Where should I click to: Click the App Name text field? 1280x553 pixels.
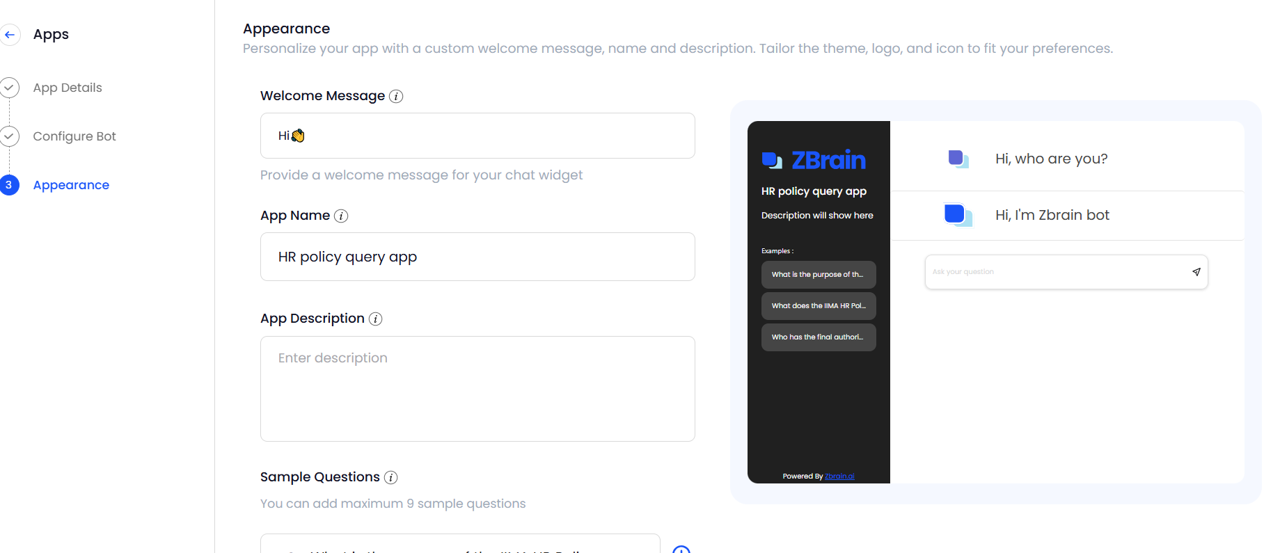pyautogui.click(x=477, y=257)
